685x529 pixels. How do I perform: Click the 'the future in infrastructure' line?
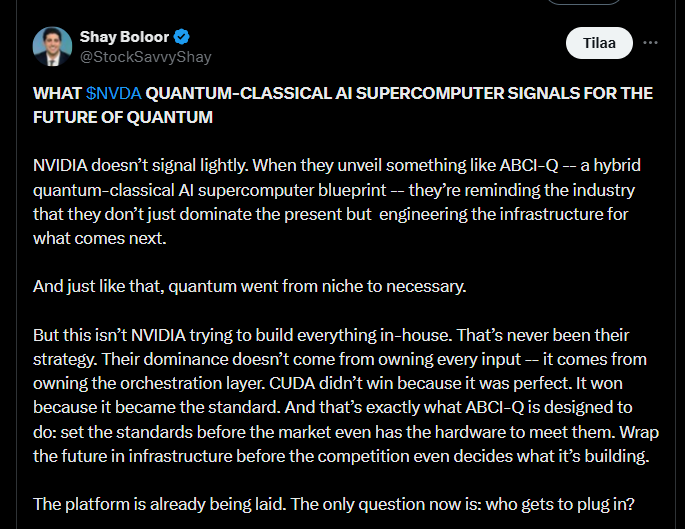point(133,456)
